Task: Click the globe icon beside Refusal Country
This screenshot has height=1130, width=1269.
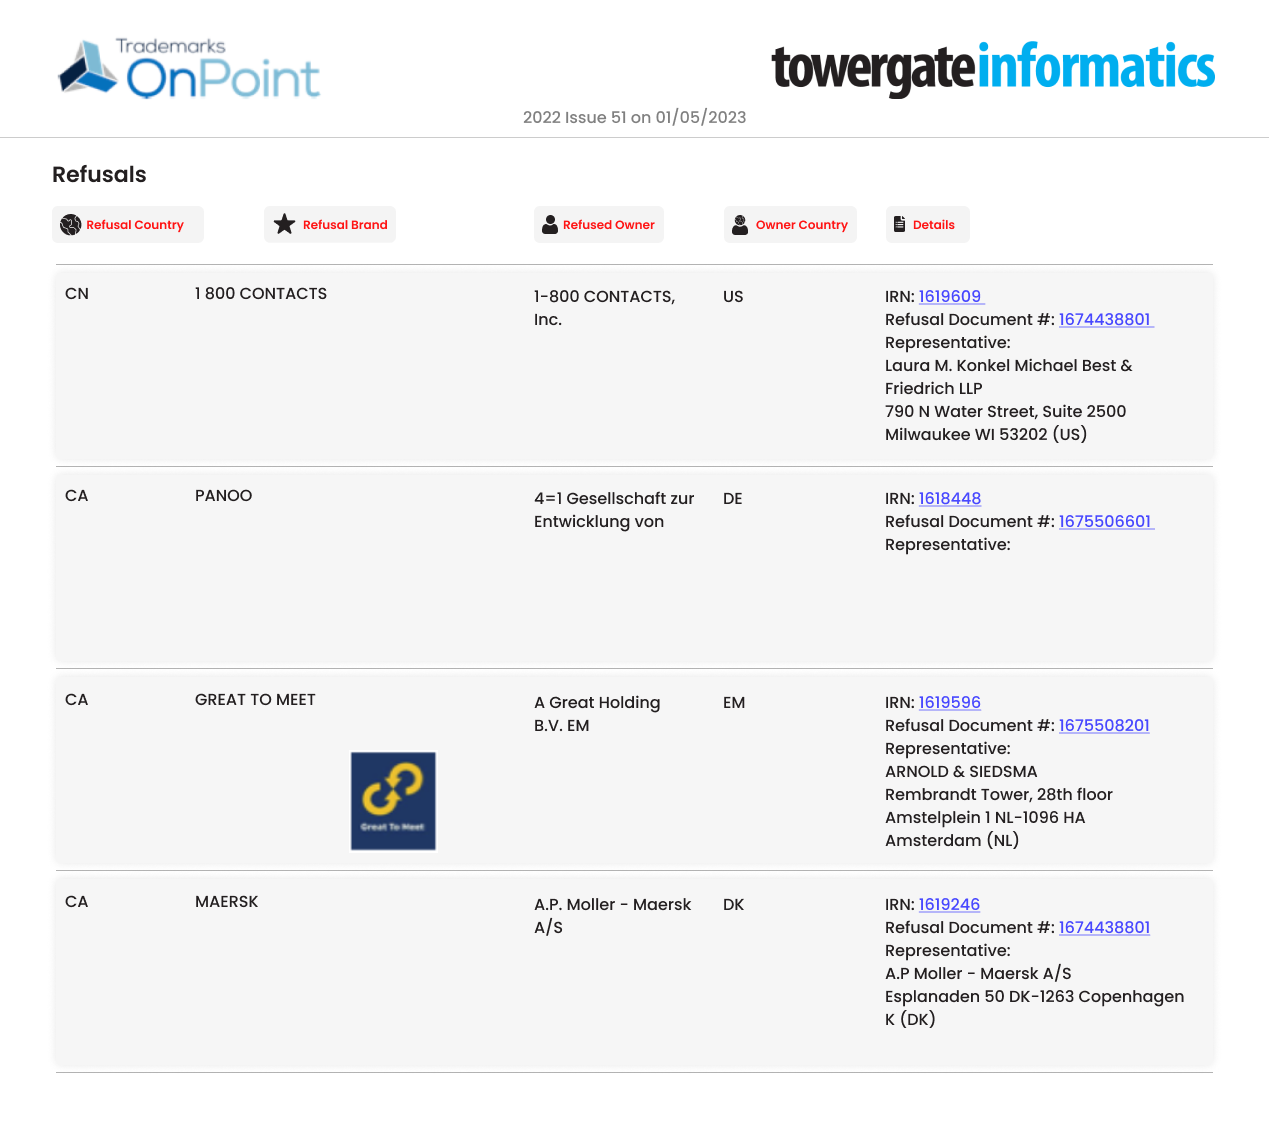Action: pyautogui.click(x=70, y=225)
